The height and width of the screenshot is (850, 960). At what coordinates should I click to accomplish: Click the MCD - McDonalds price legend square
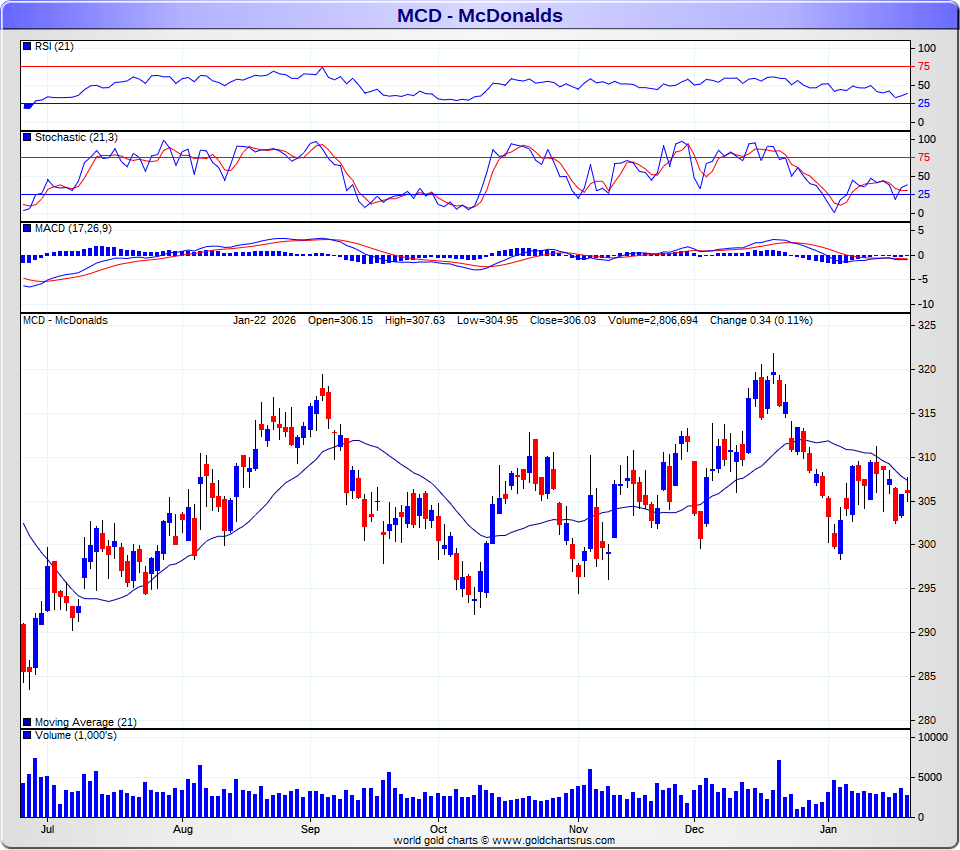[27, 321]
